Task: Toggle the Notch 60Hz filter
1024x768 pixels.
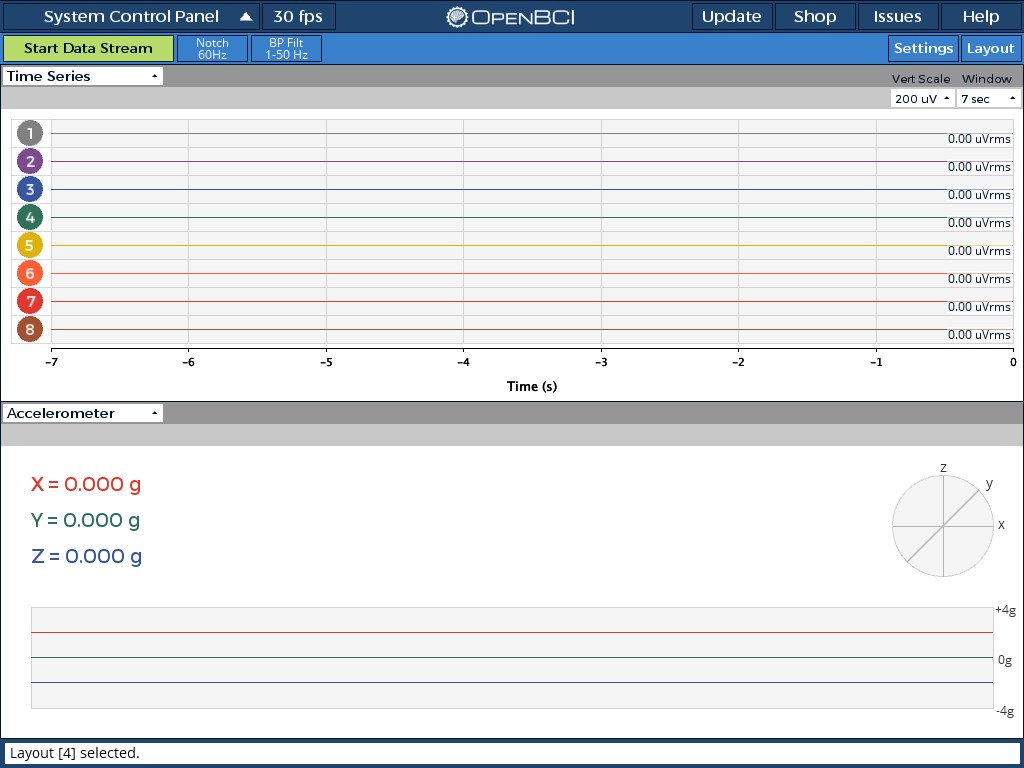Action: (213, 47)
